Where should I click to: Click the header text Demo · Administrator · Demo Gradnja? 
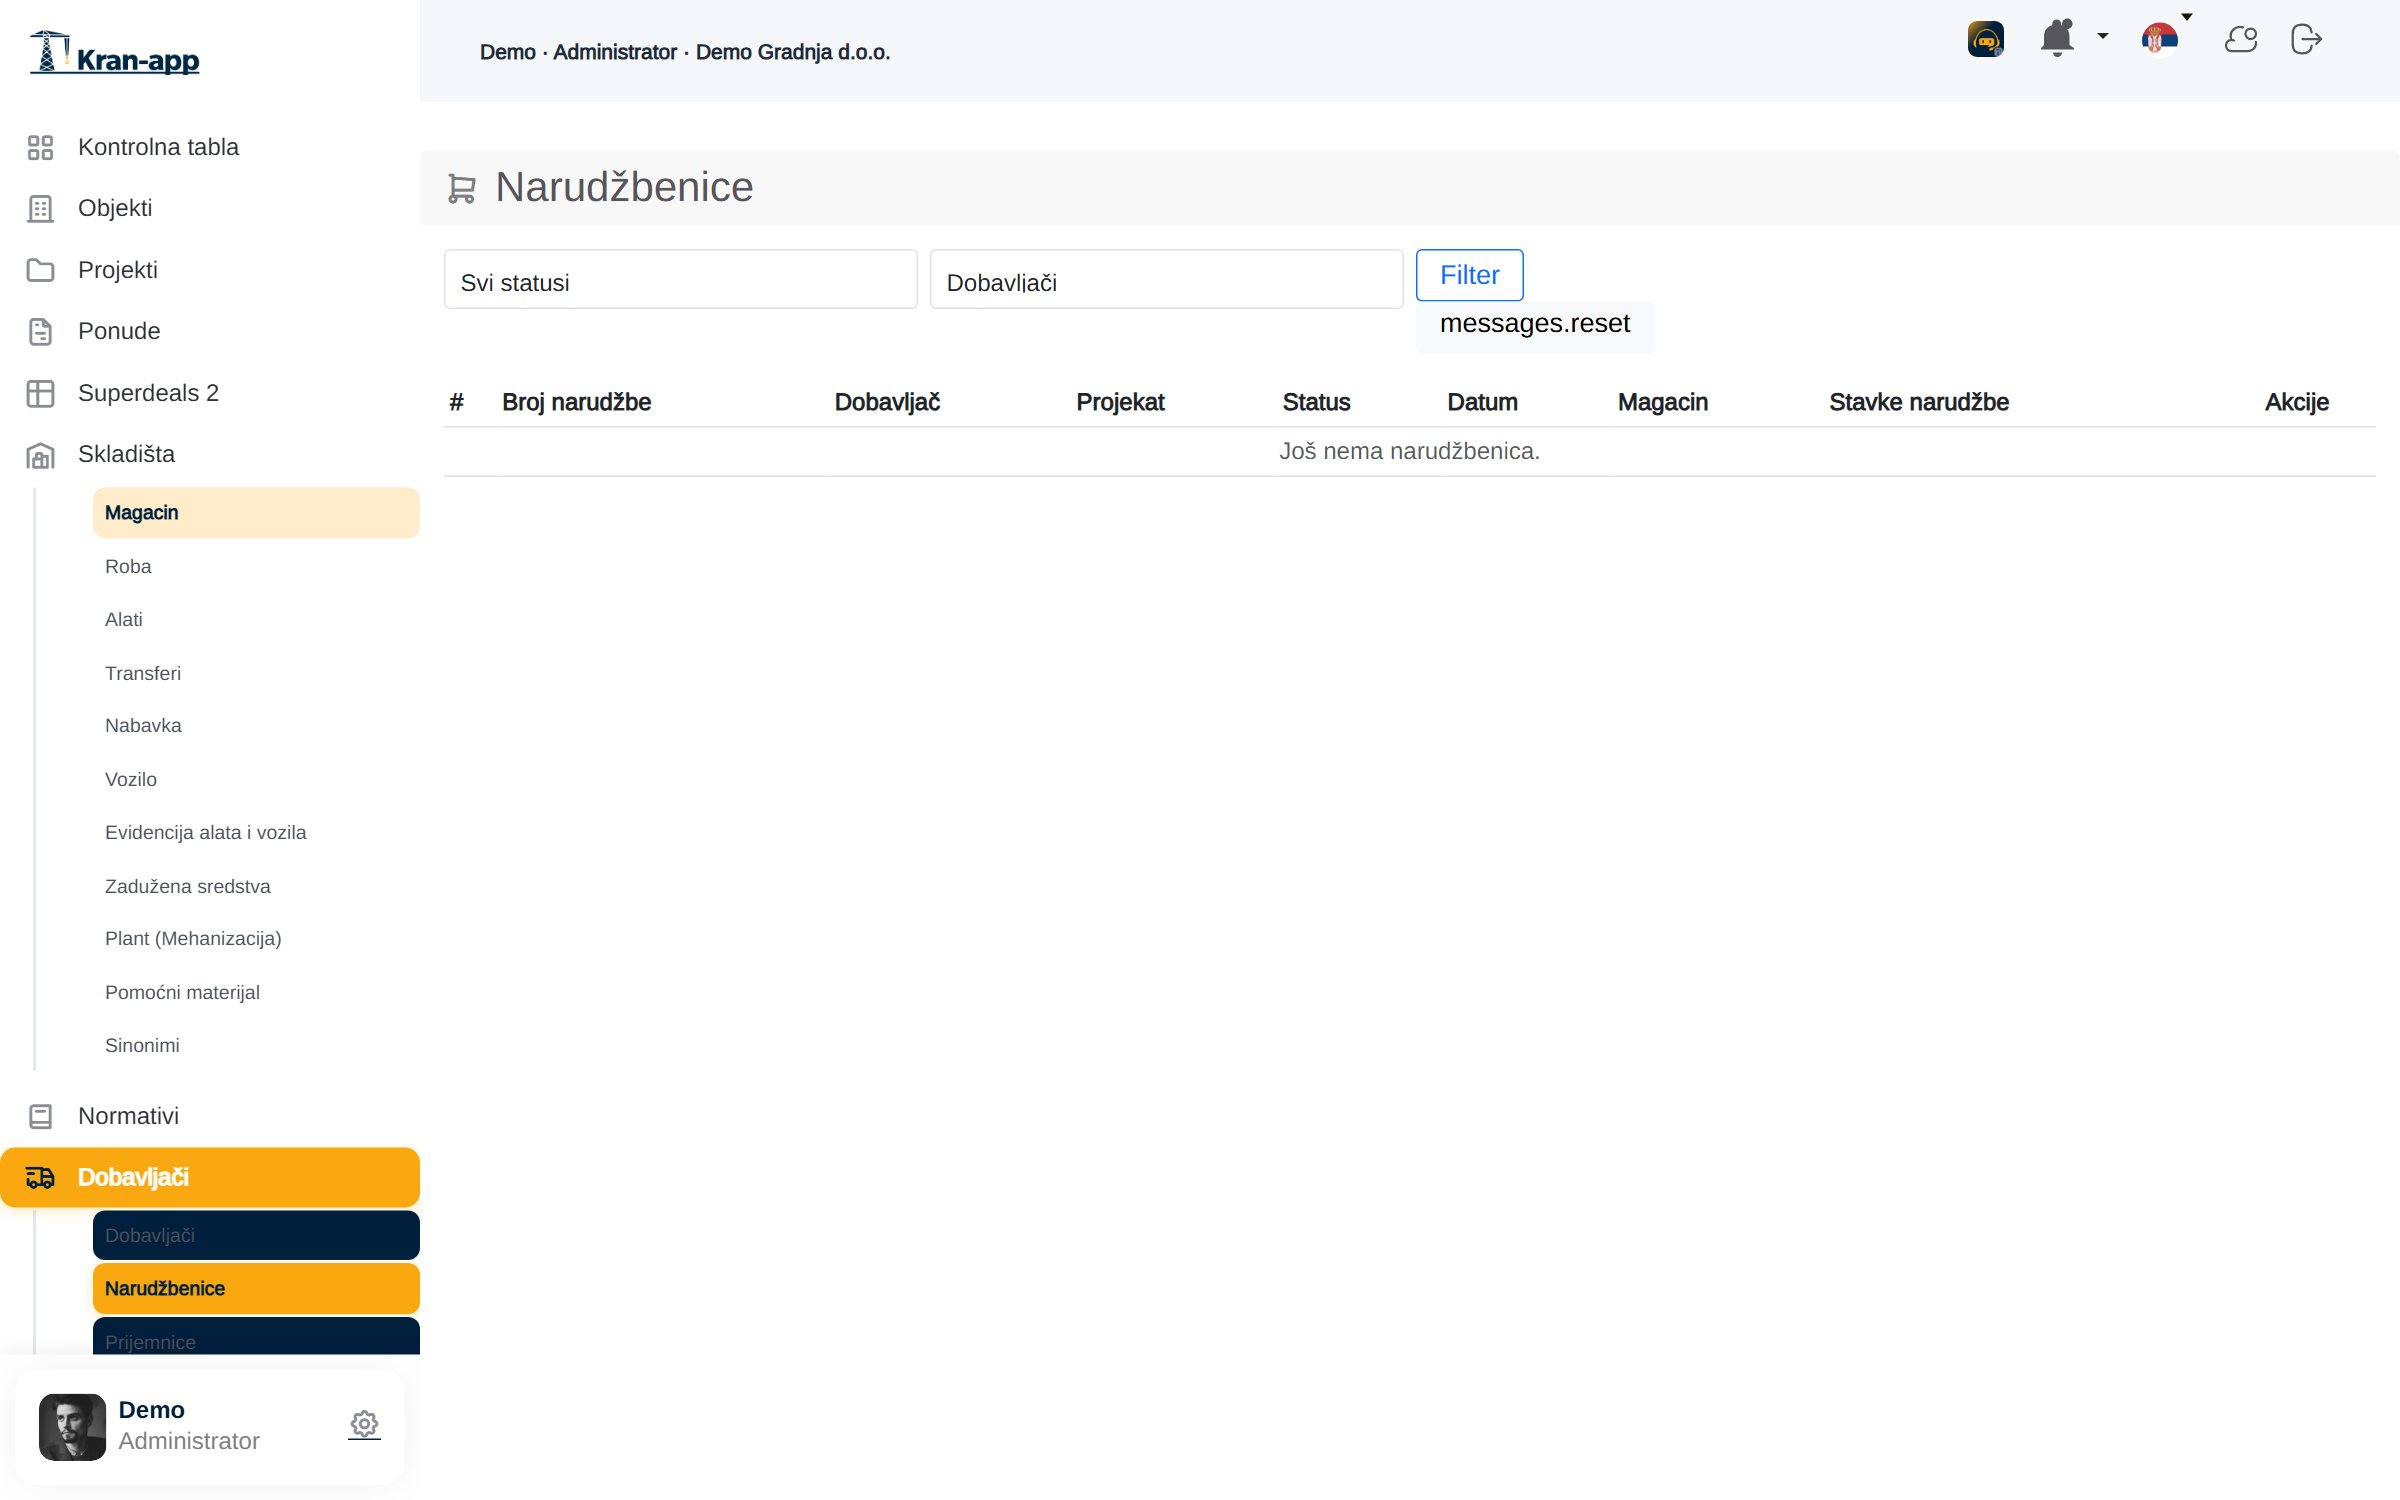point(685,52)
